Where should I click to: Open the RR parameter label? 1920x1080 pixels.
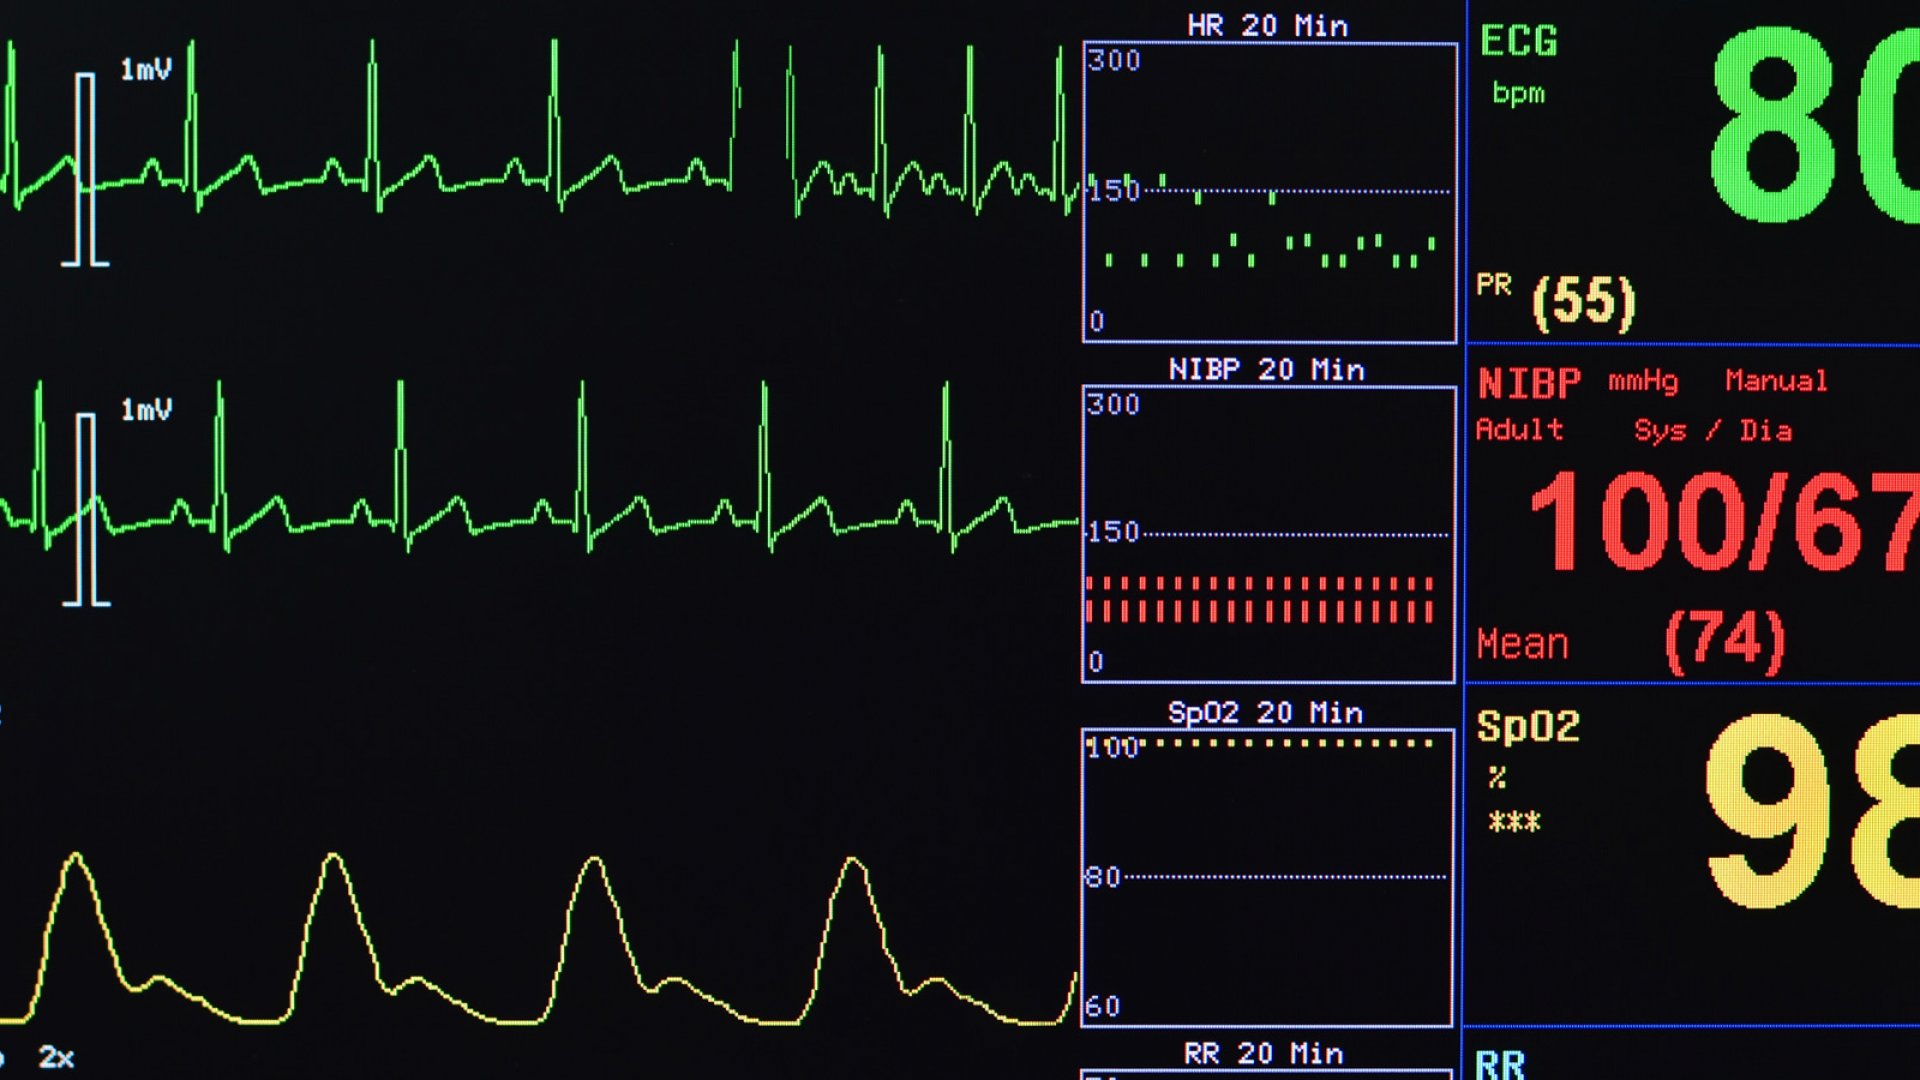(x=1500, y=1063)
